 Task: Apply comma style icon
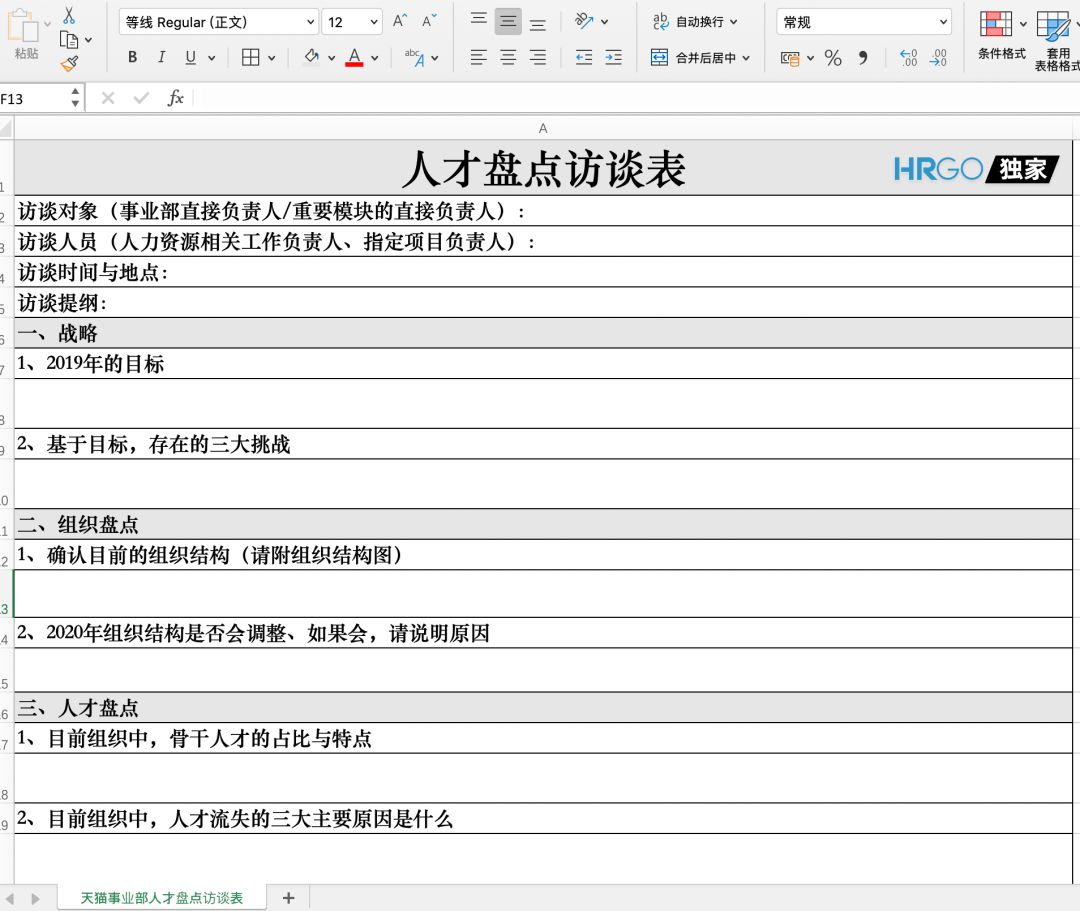(863, 58)
